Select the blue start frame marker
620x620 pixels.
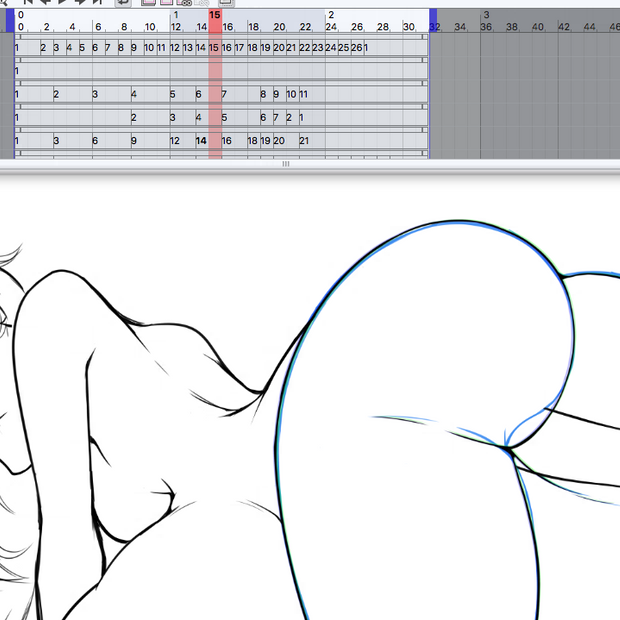tap(10, 21)
